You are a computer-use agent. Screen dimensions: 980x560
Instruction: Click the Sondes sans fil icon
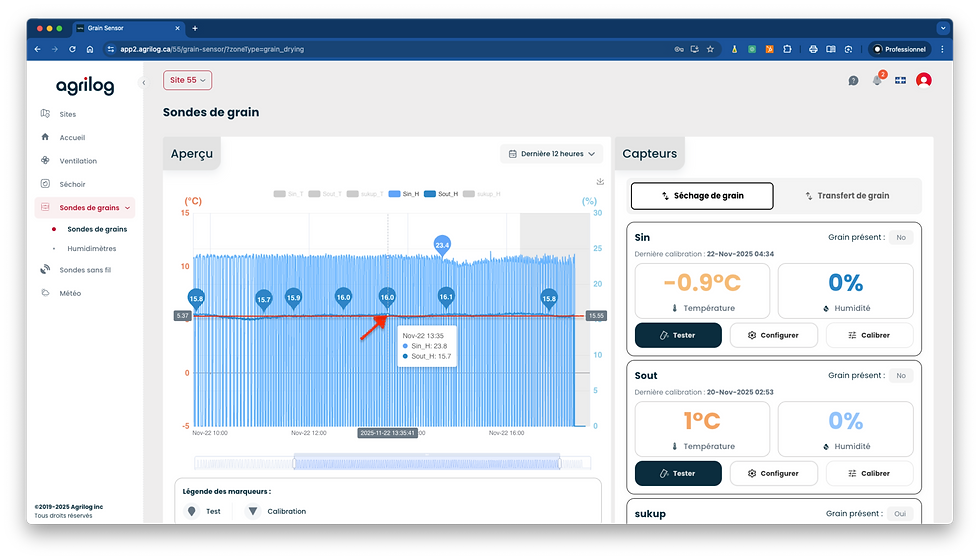tap(45, 269)
